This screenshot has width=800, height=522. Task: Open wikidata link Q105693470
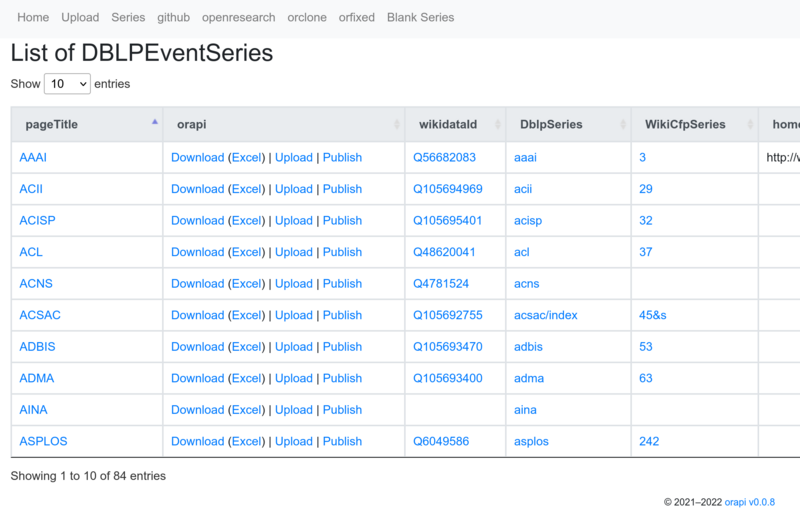tap(448, 347)
